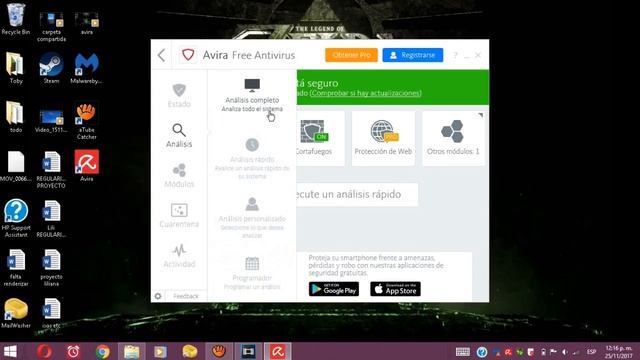Select Lili REGULARI Word document
Screen dimensions: 640x360
coord(51,218)
